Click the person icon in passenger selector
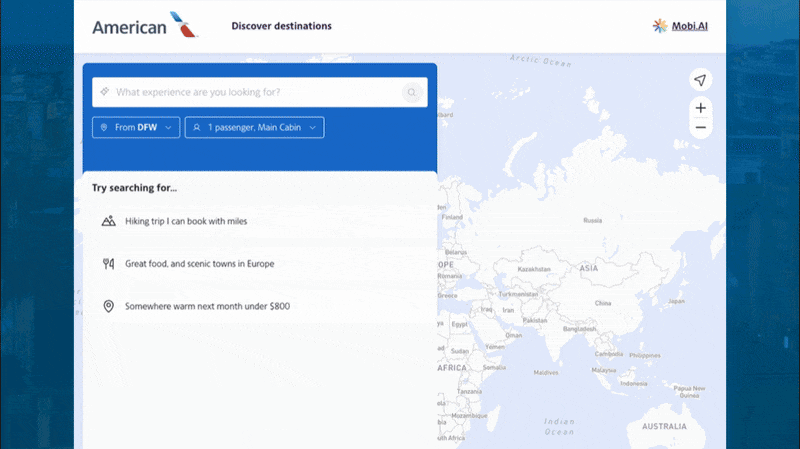The height and width of the screenshot is (449, 800). click(197, 128)
